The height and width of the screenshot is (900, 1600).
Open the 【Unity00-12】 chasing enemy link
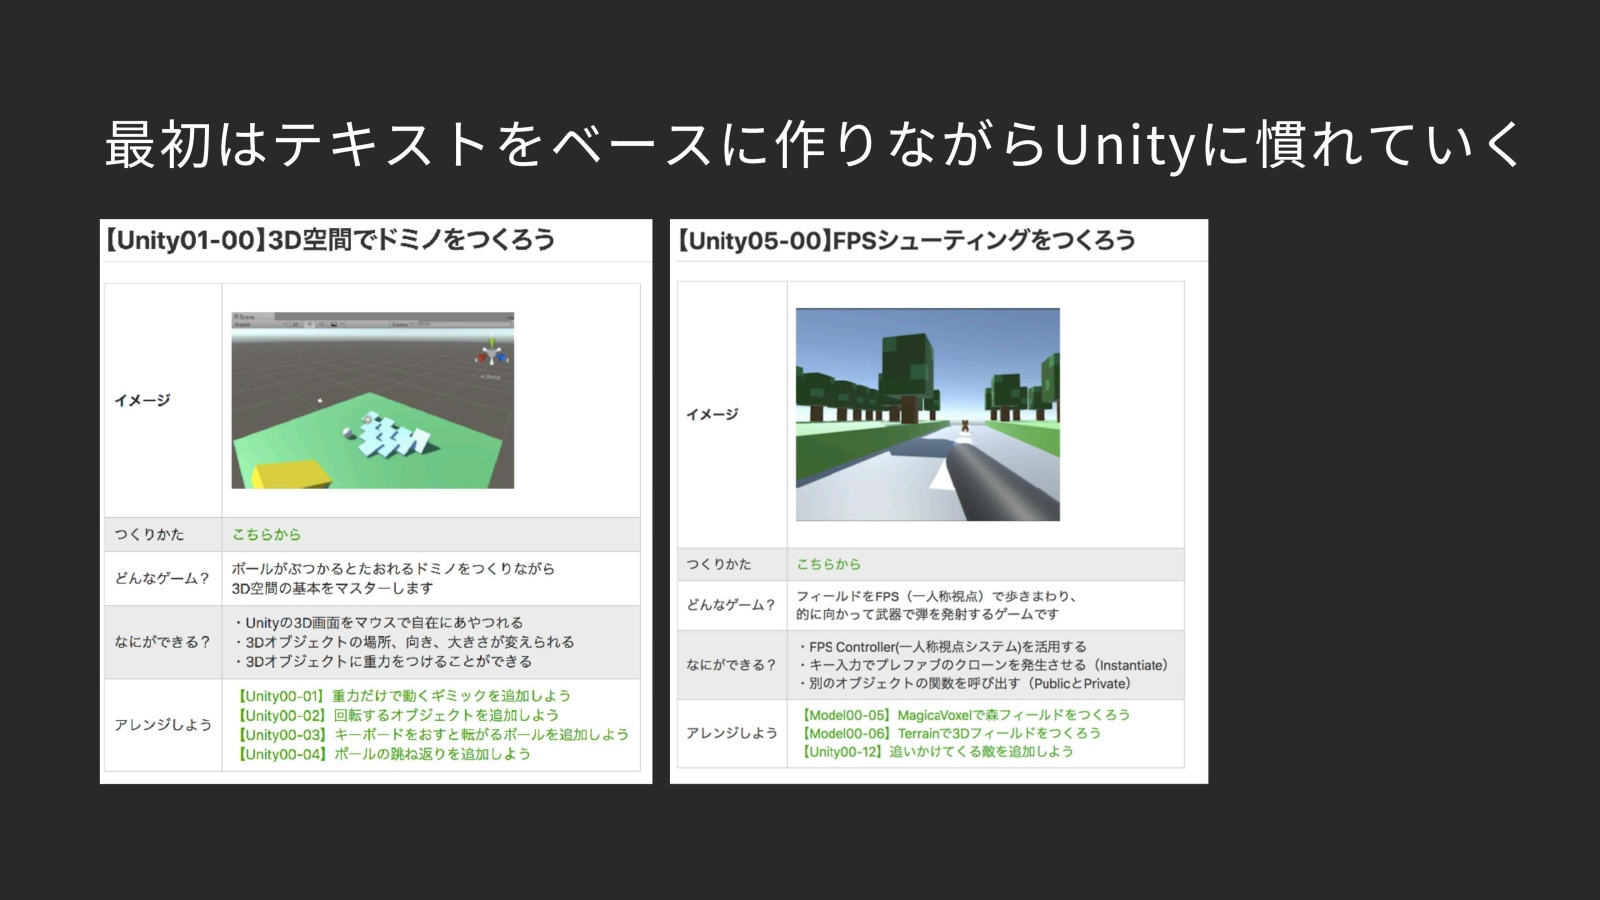[937, 751]
